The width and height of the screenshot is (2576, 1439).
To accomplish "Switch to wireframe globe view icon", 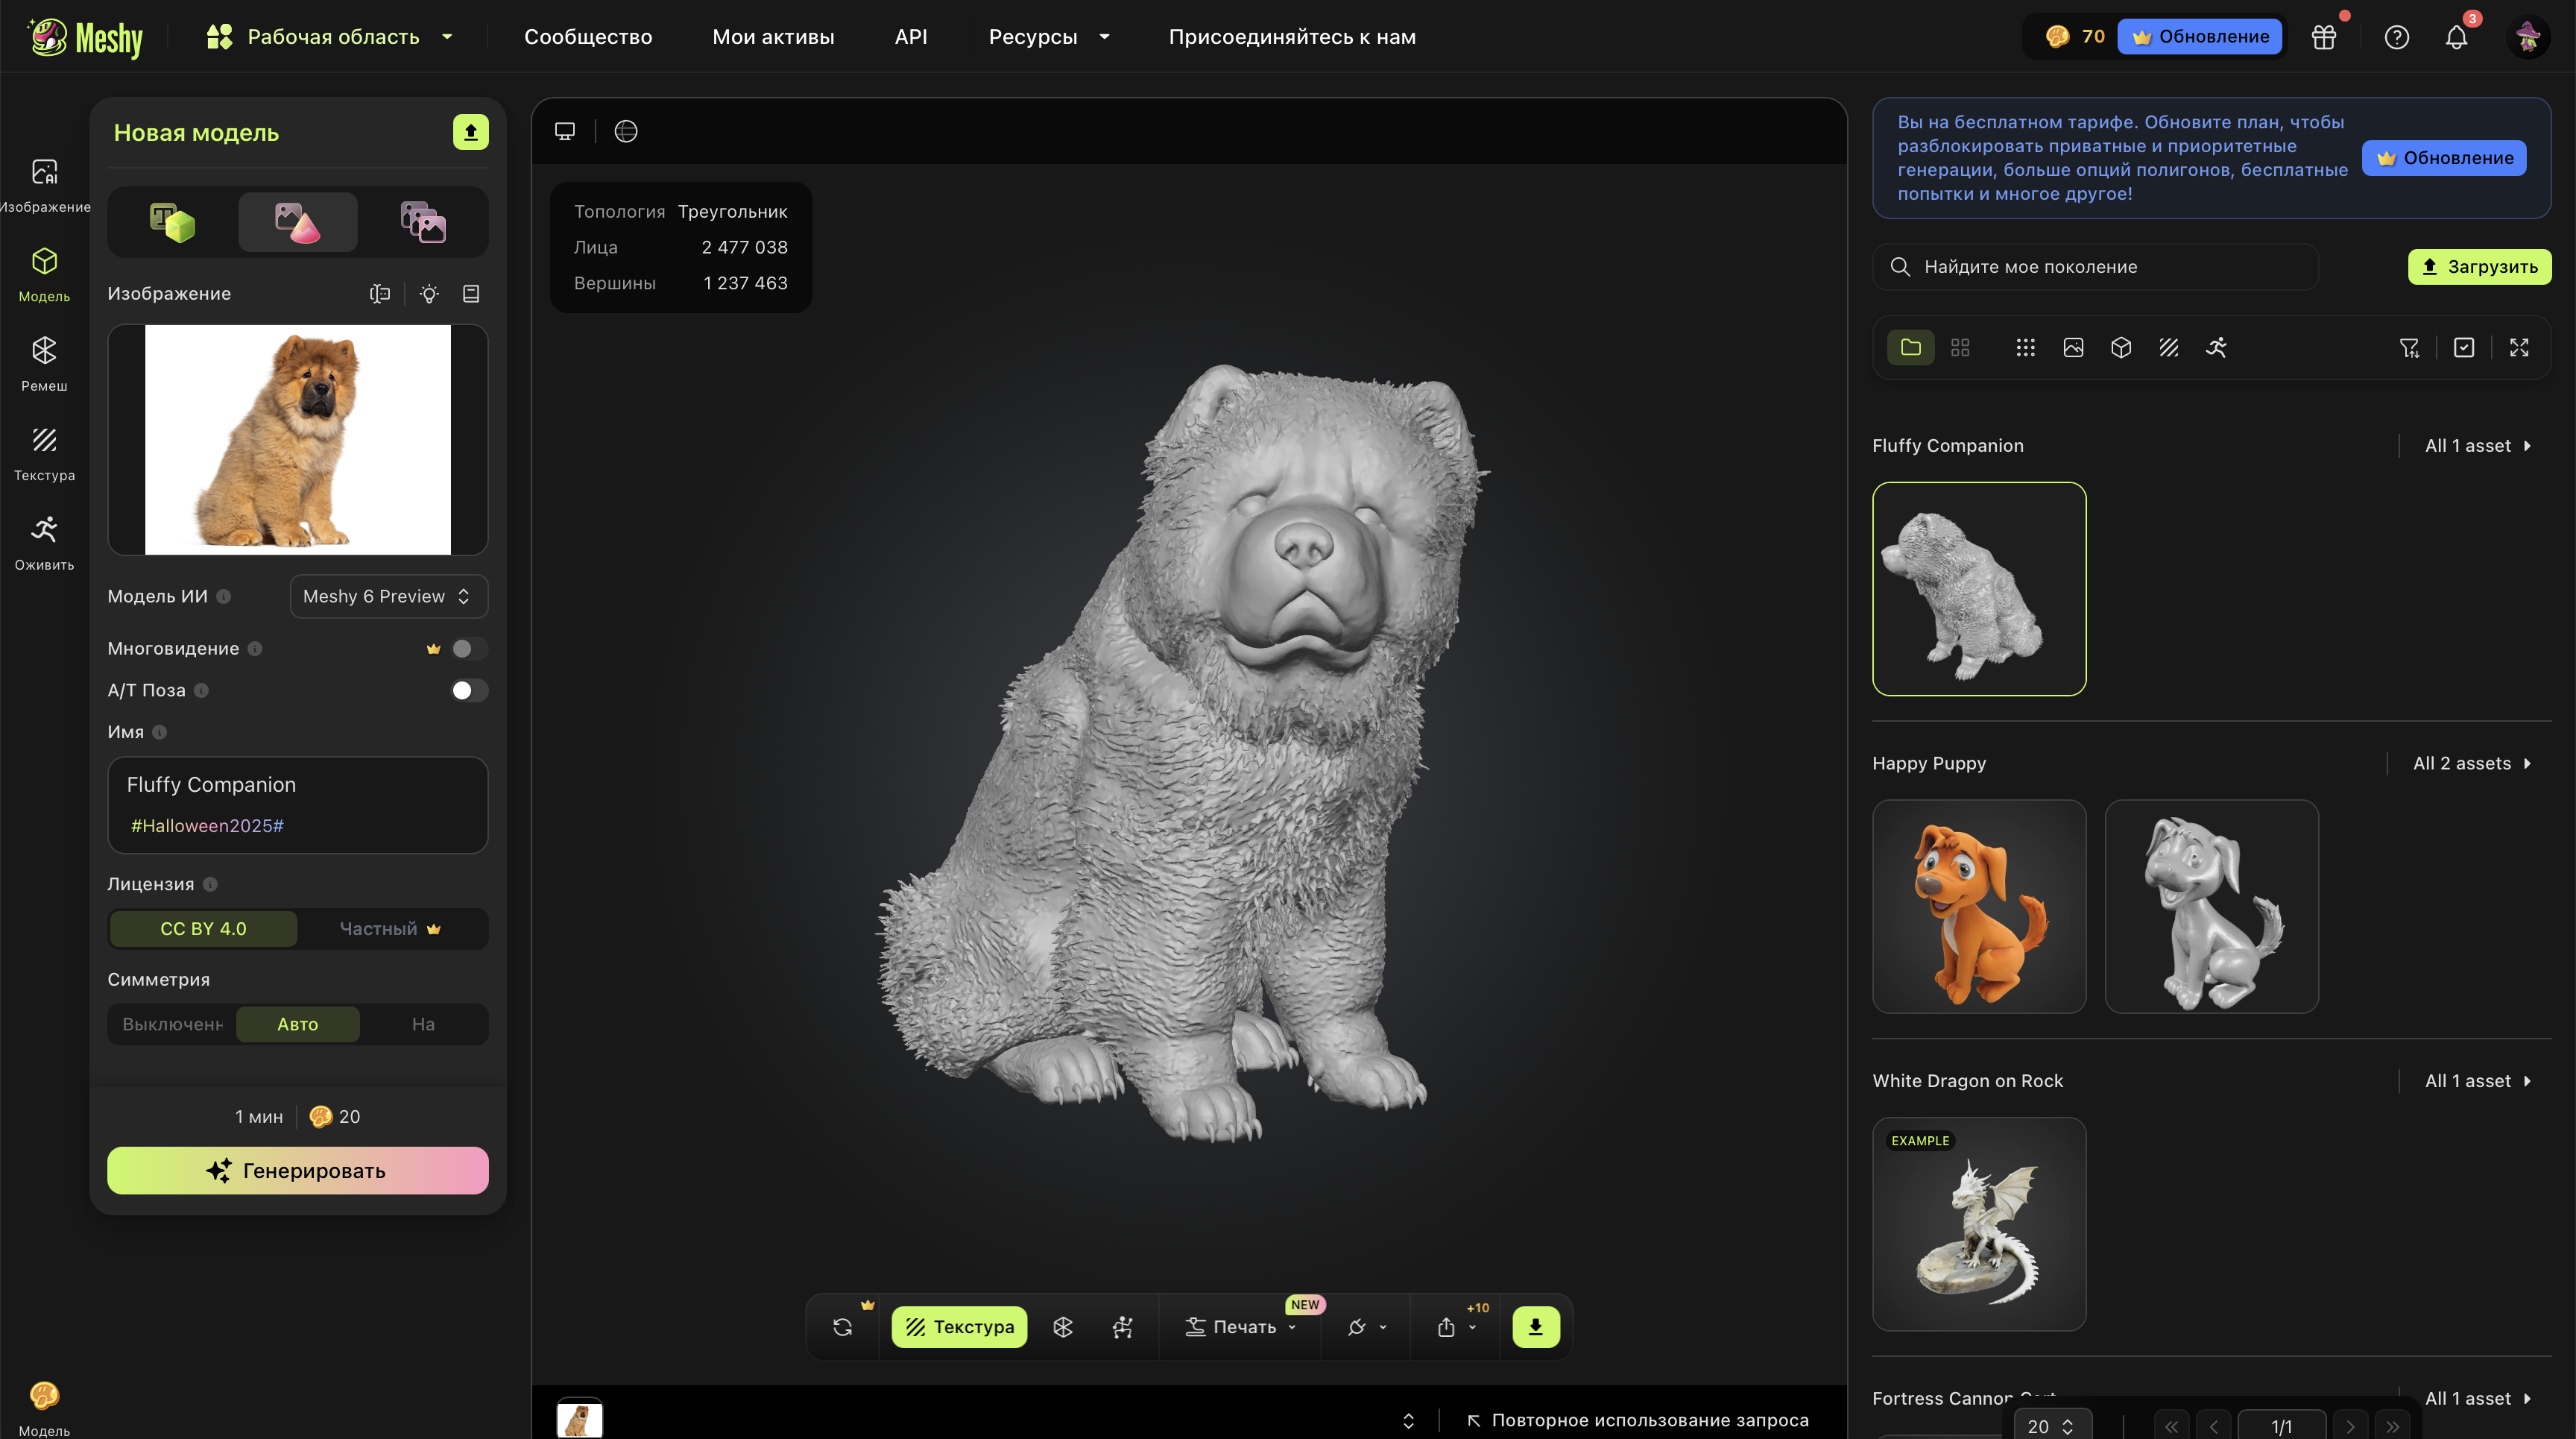I will [x=626, y=131].
